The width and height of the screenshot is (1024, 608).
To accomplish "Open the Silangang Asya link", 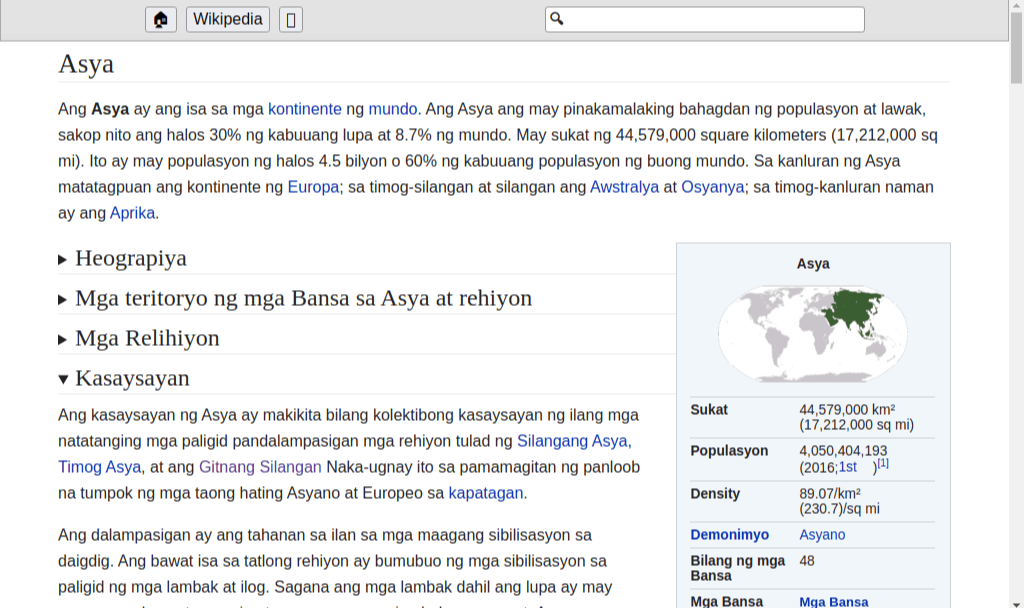I will 572,441.
